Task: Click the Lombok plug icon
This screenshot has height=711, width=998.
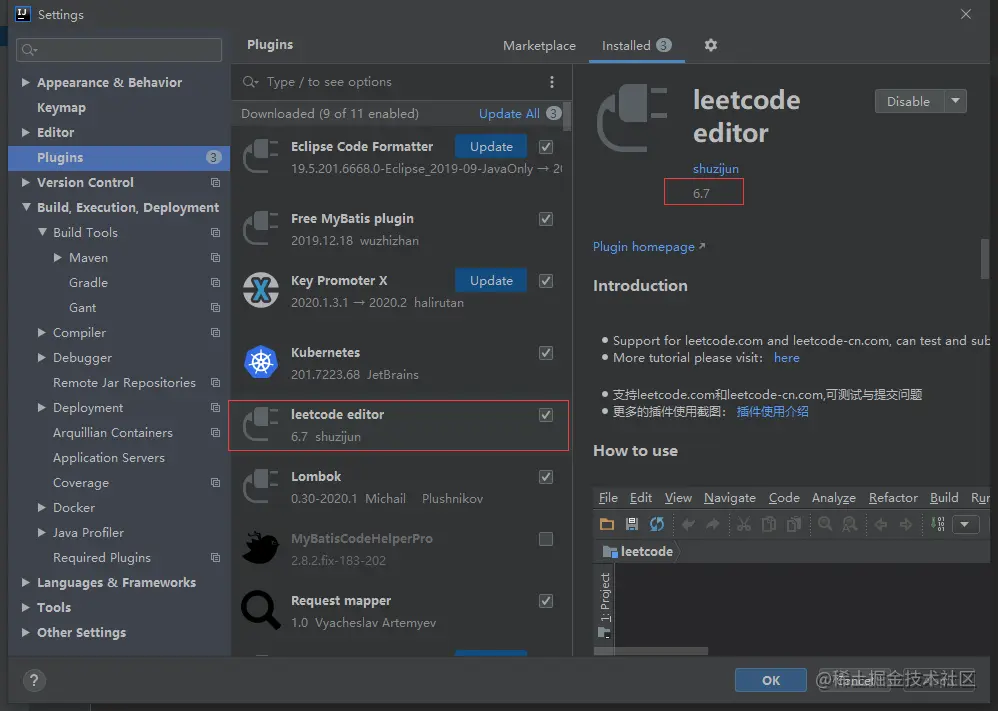Action: pos(261,486)
